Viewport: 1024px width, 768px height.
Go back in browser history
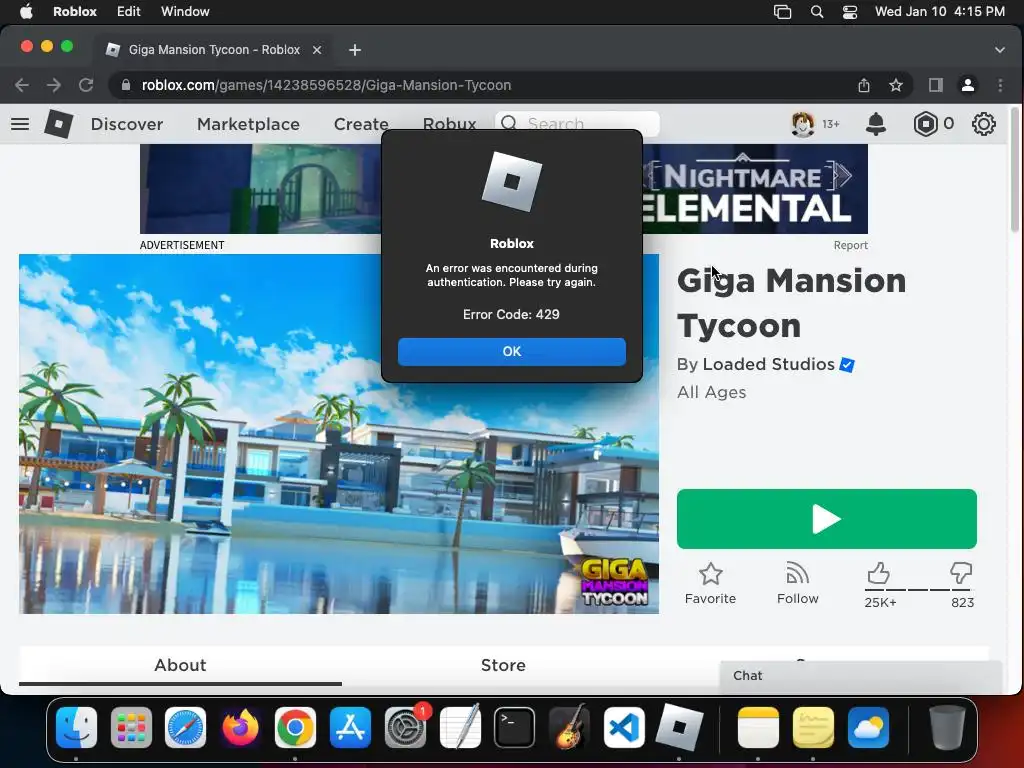tap(22, 85)
